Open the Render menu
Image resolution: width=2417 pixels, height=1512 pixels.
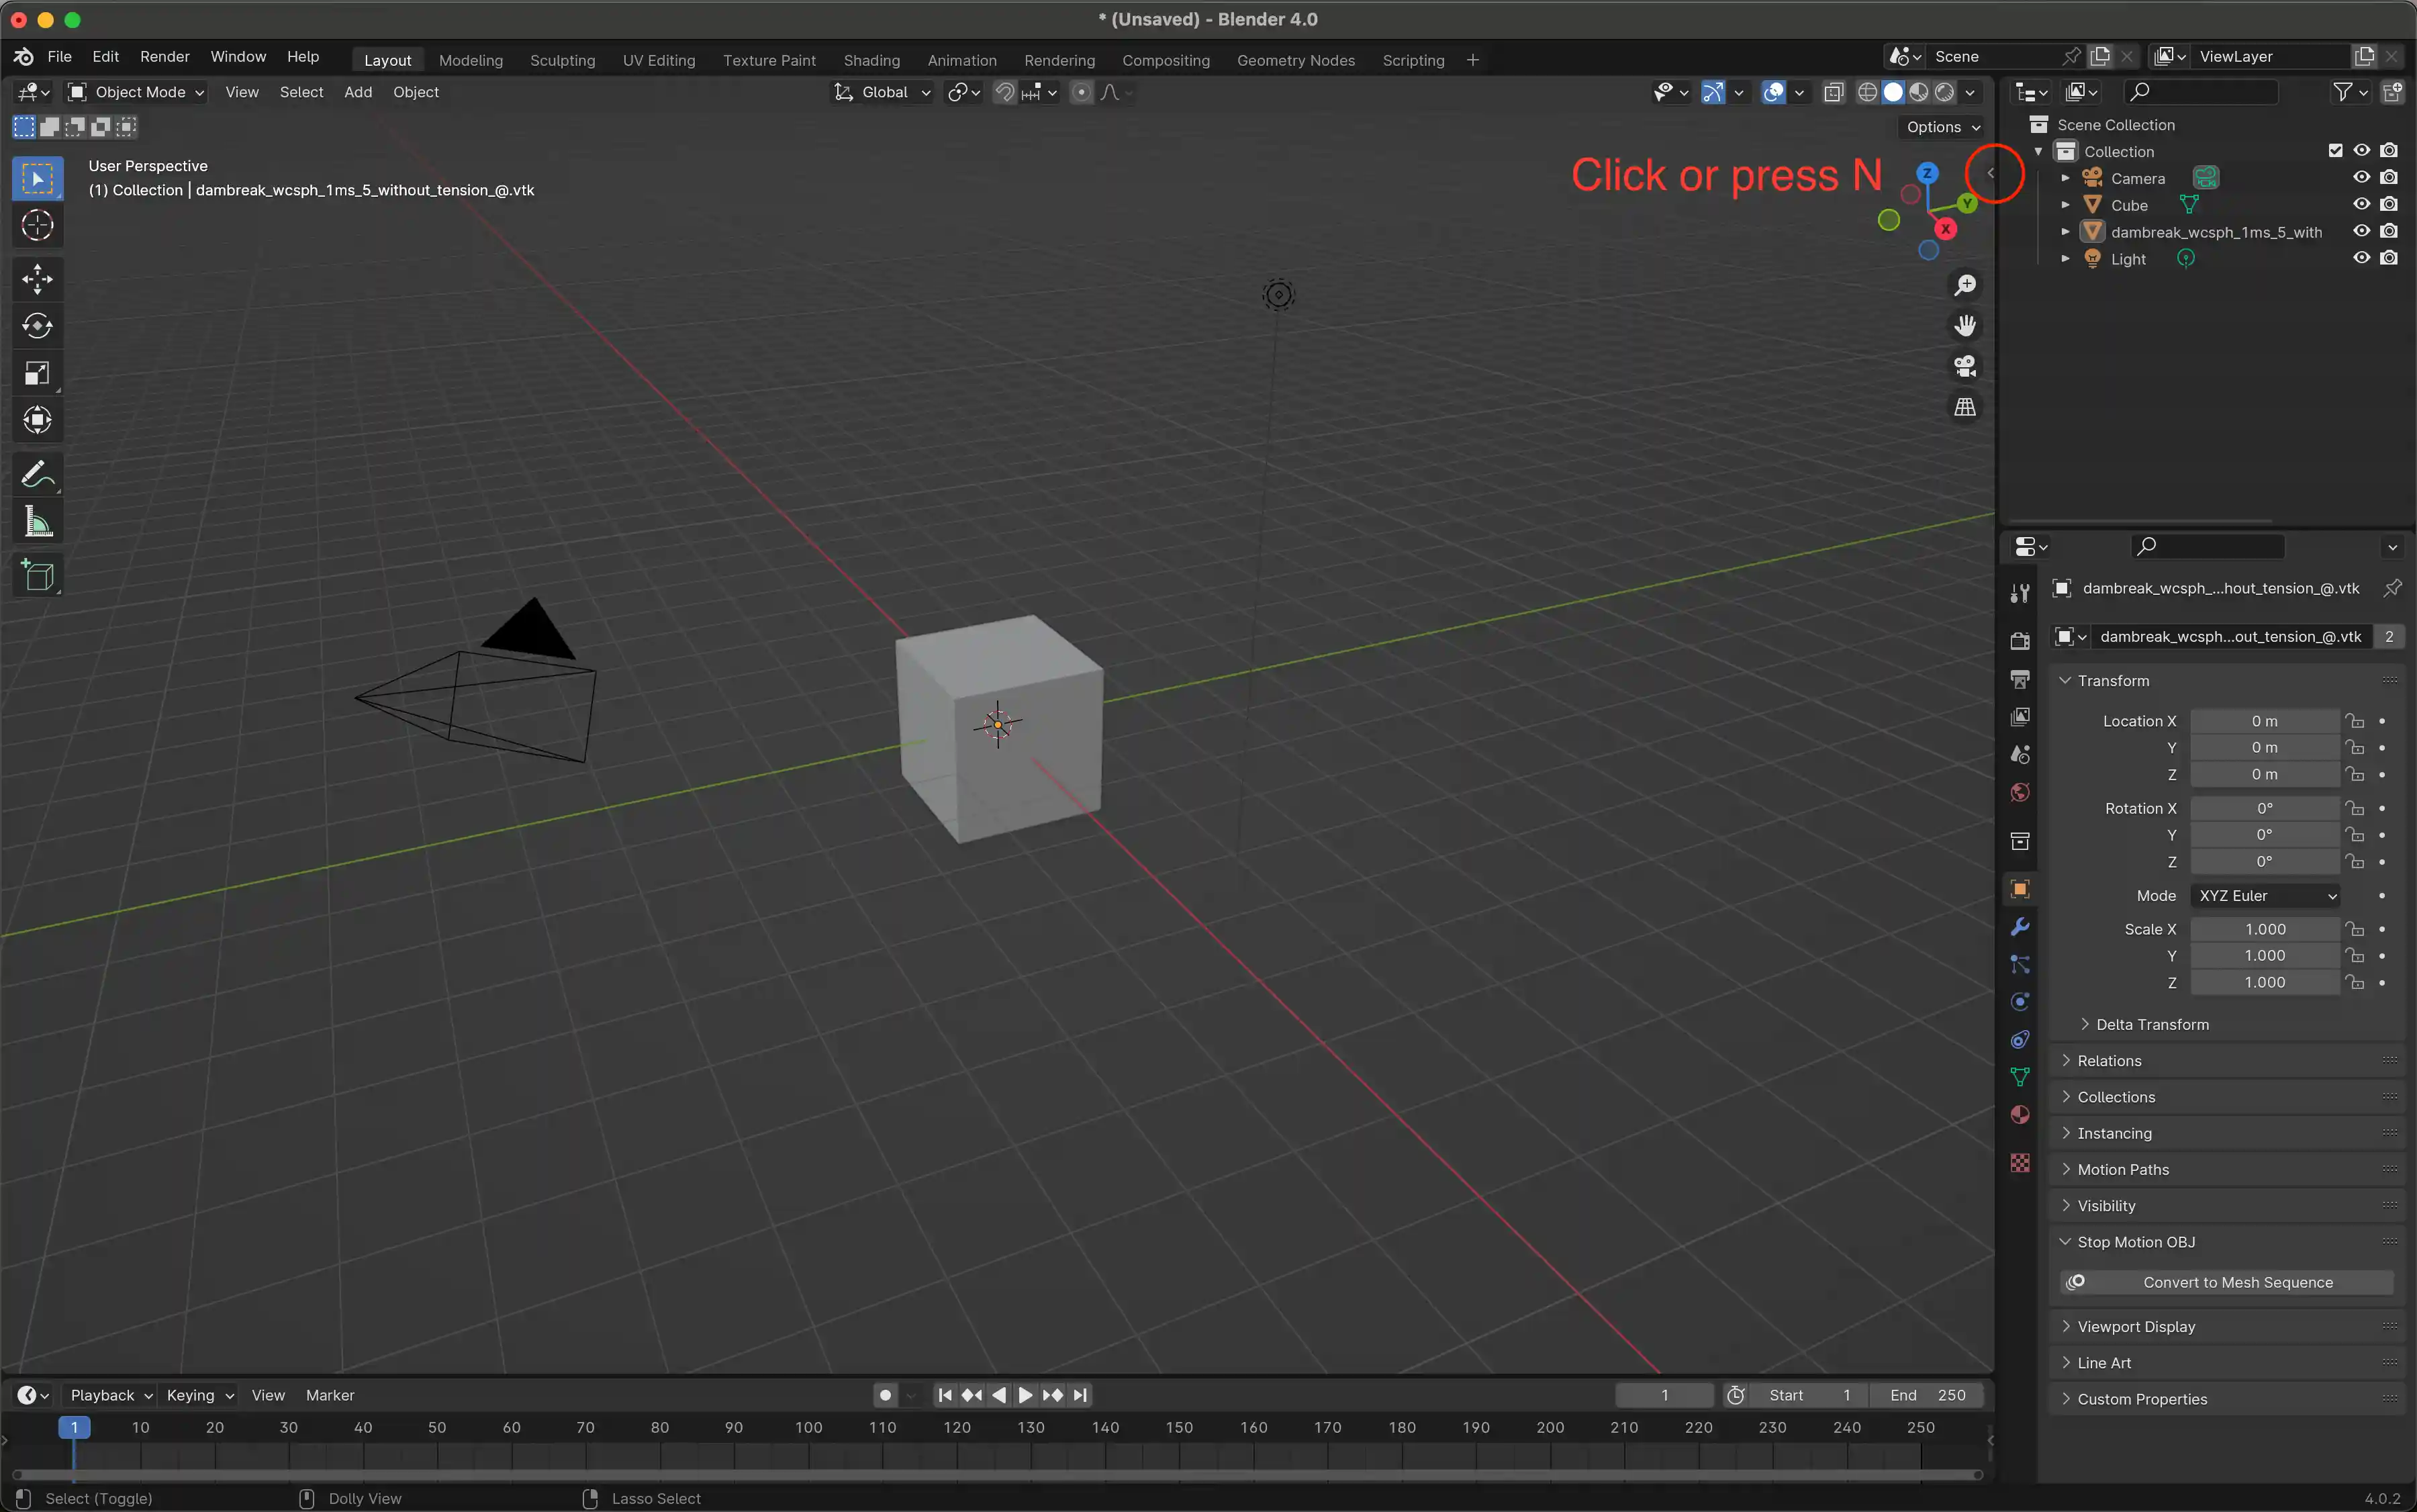coord(164,57)
